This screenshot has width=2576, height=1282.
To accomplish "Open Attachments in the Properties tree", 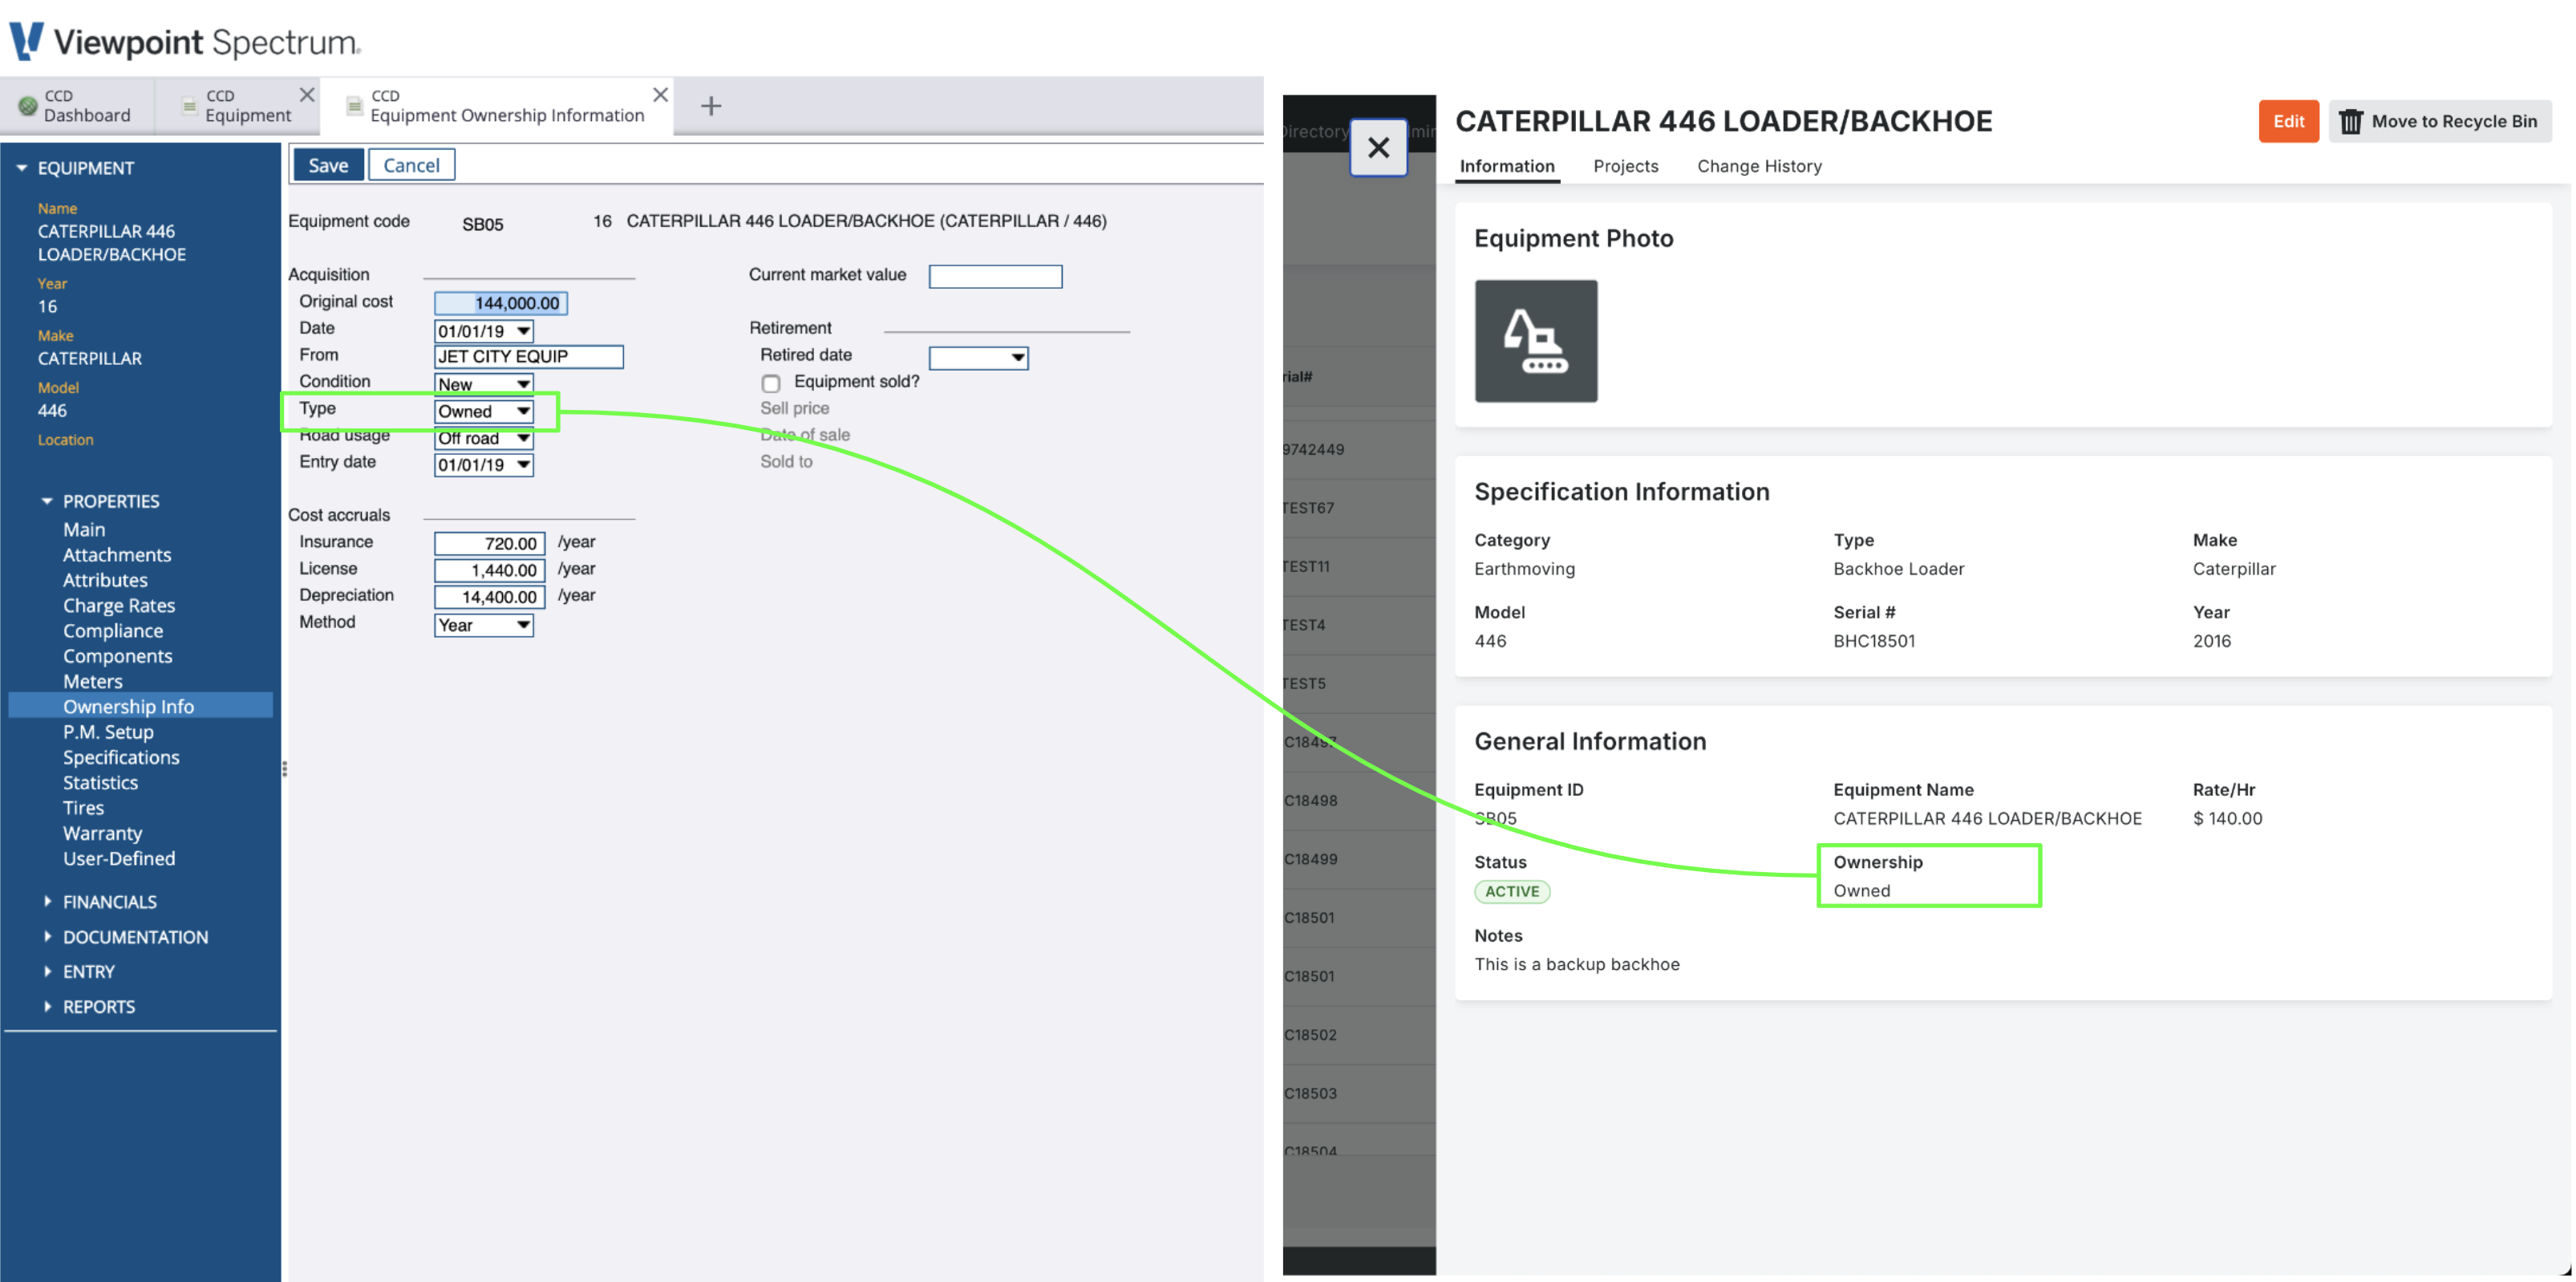I will 117,554.
